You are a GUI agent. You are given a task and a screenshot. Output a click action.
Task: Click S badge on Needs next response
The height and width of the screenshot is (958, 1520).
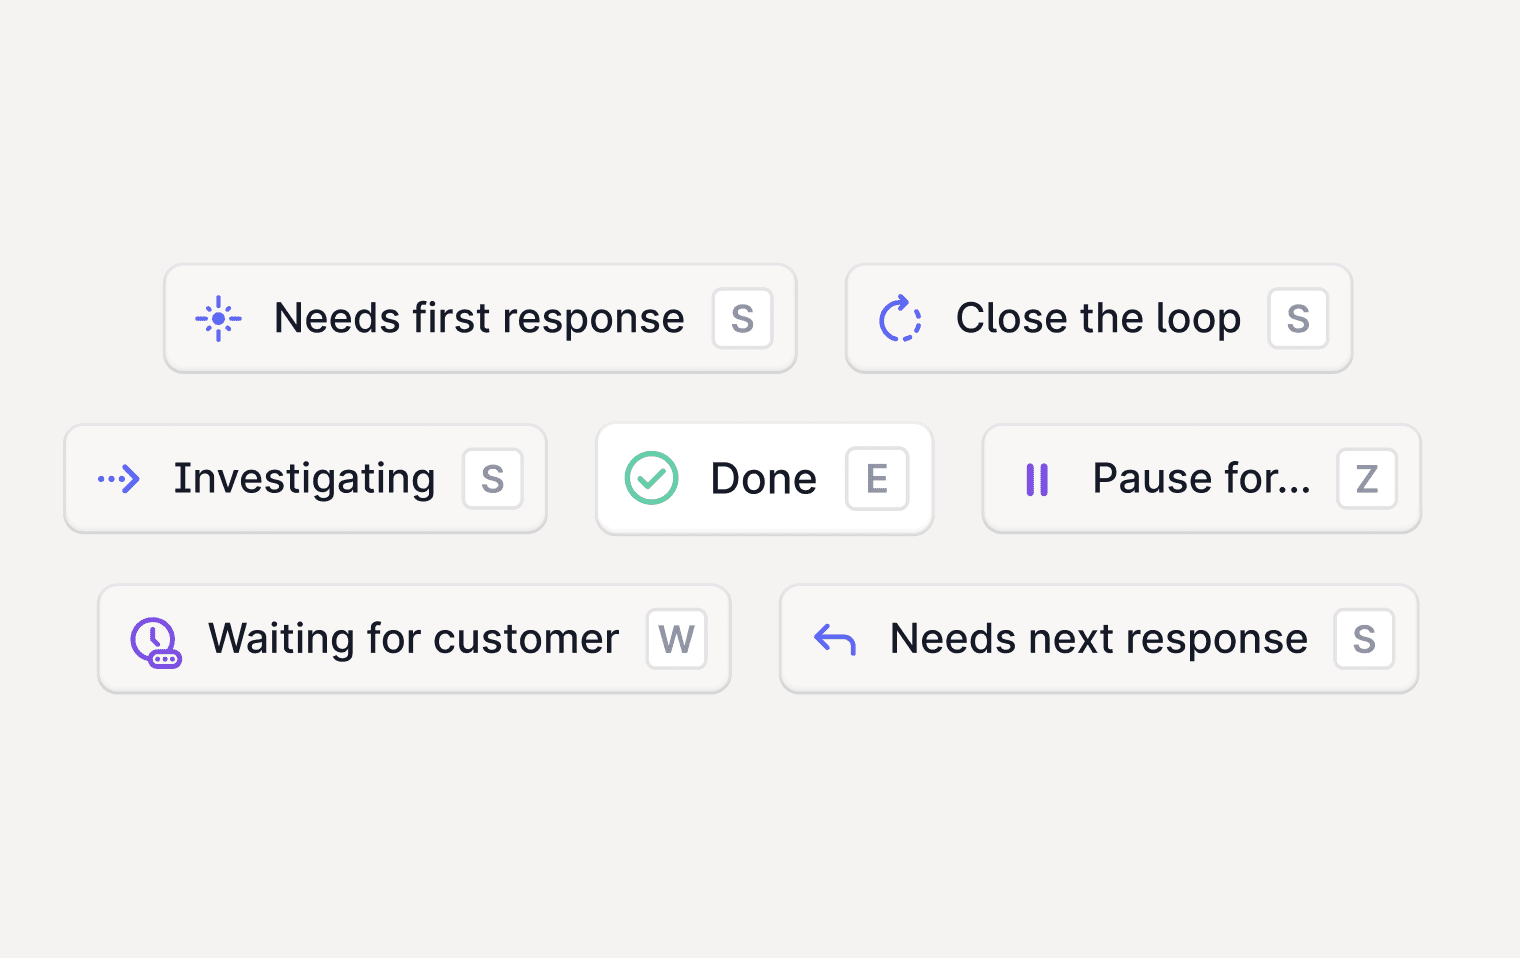tap(1364, 639)
